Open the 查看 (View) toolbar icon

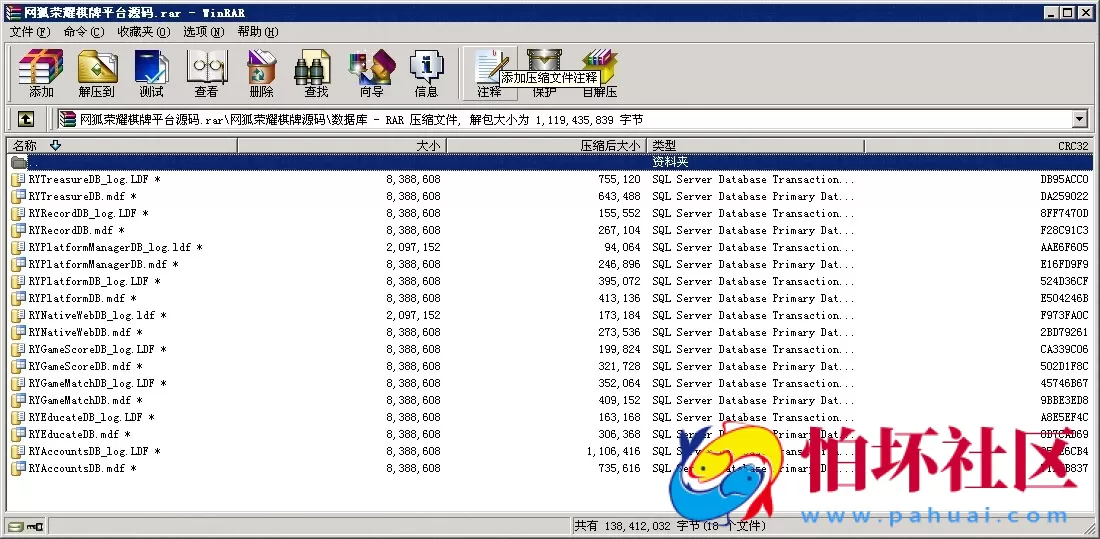click(206, 72)
